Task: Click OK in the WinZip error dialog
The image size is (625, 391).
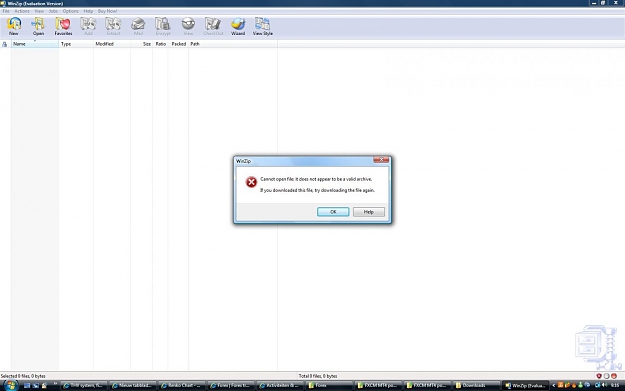Action: point(333,212)
